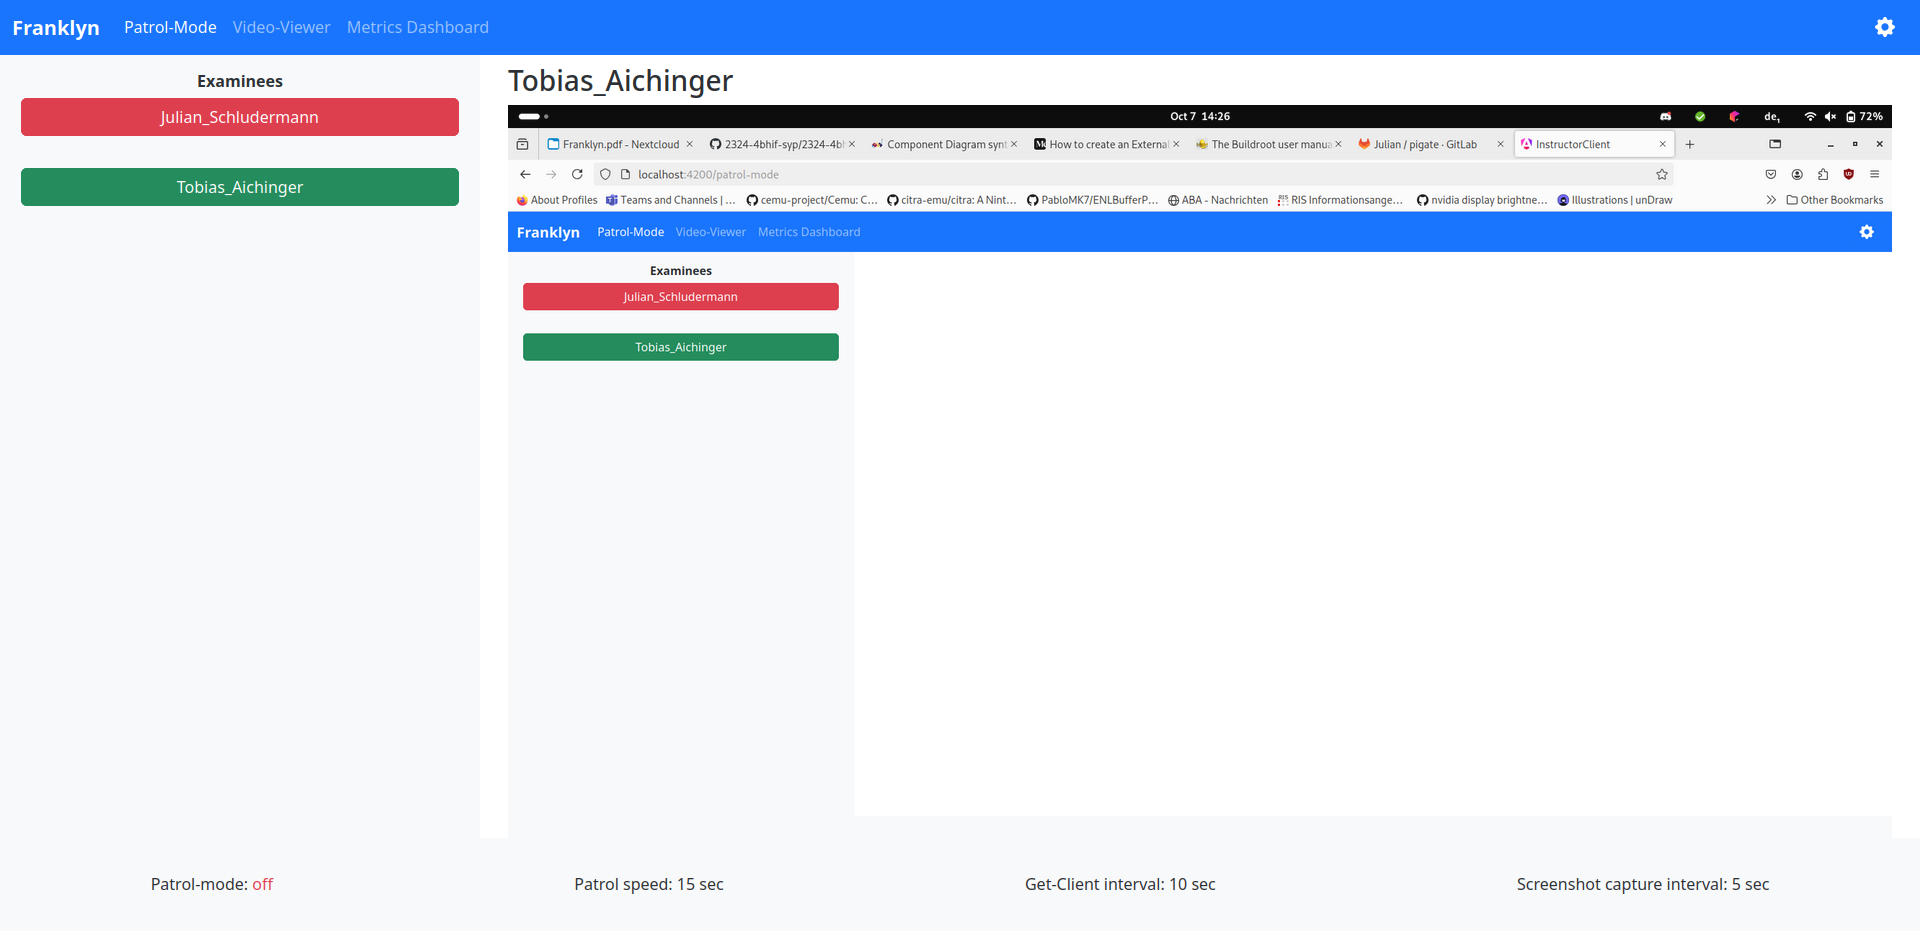Click the uBlock Origin shield icon in the captured browser
The height and width of the screenshot is (931, 1920).
click(1849, 174)
